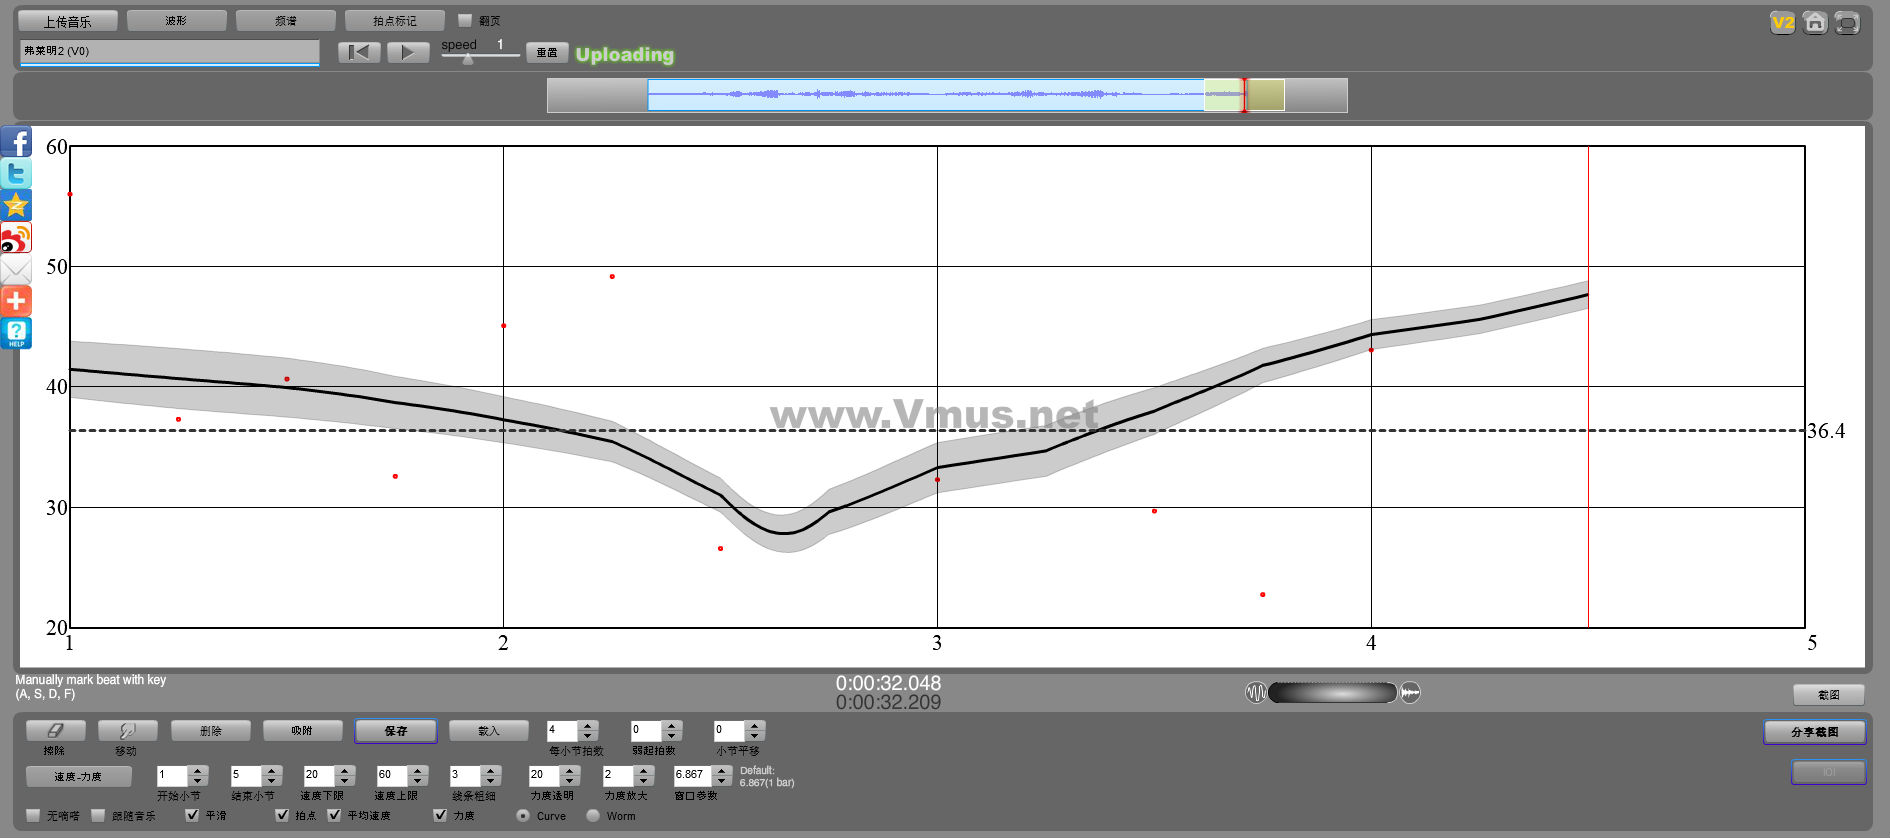Decrease the 速度上限 tempo upper limit
Screen dimensions: 1890x838
(418, 781)
